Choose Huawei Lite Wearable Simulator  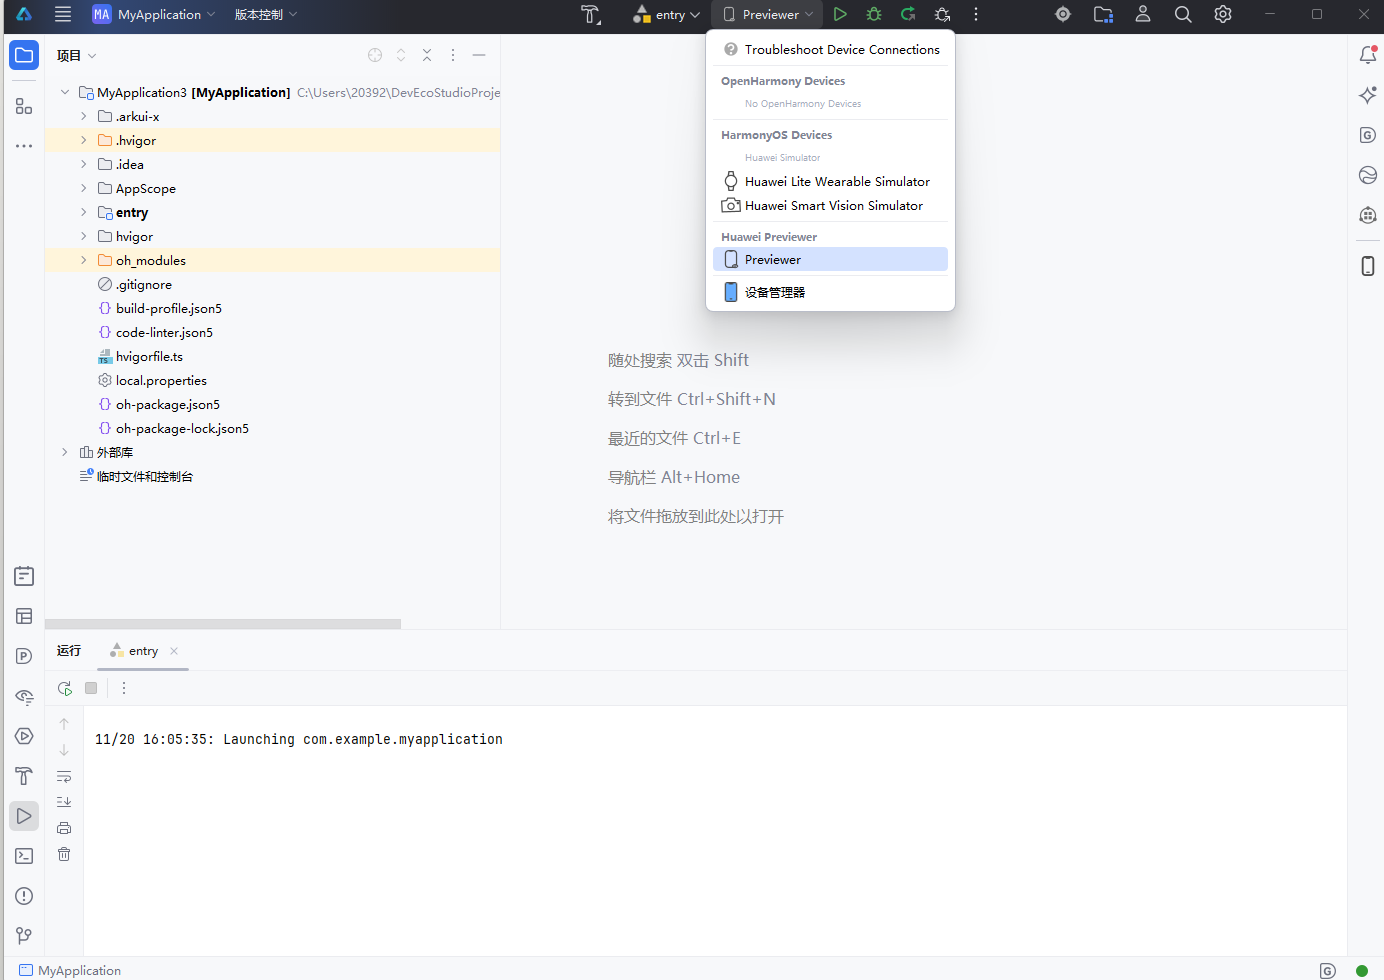pyautogui.click(x=831, y=181)
